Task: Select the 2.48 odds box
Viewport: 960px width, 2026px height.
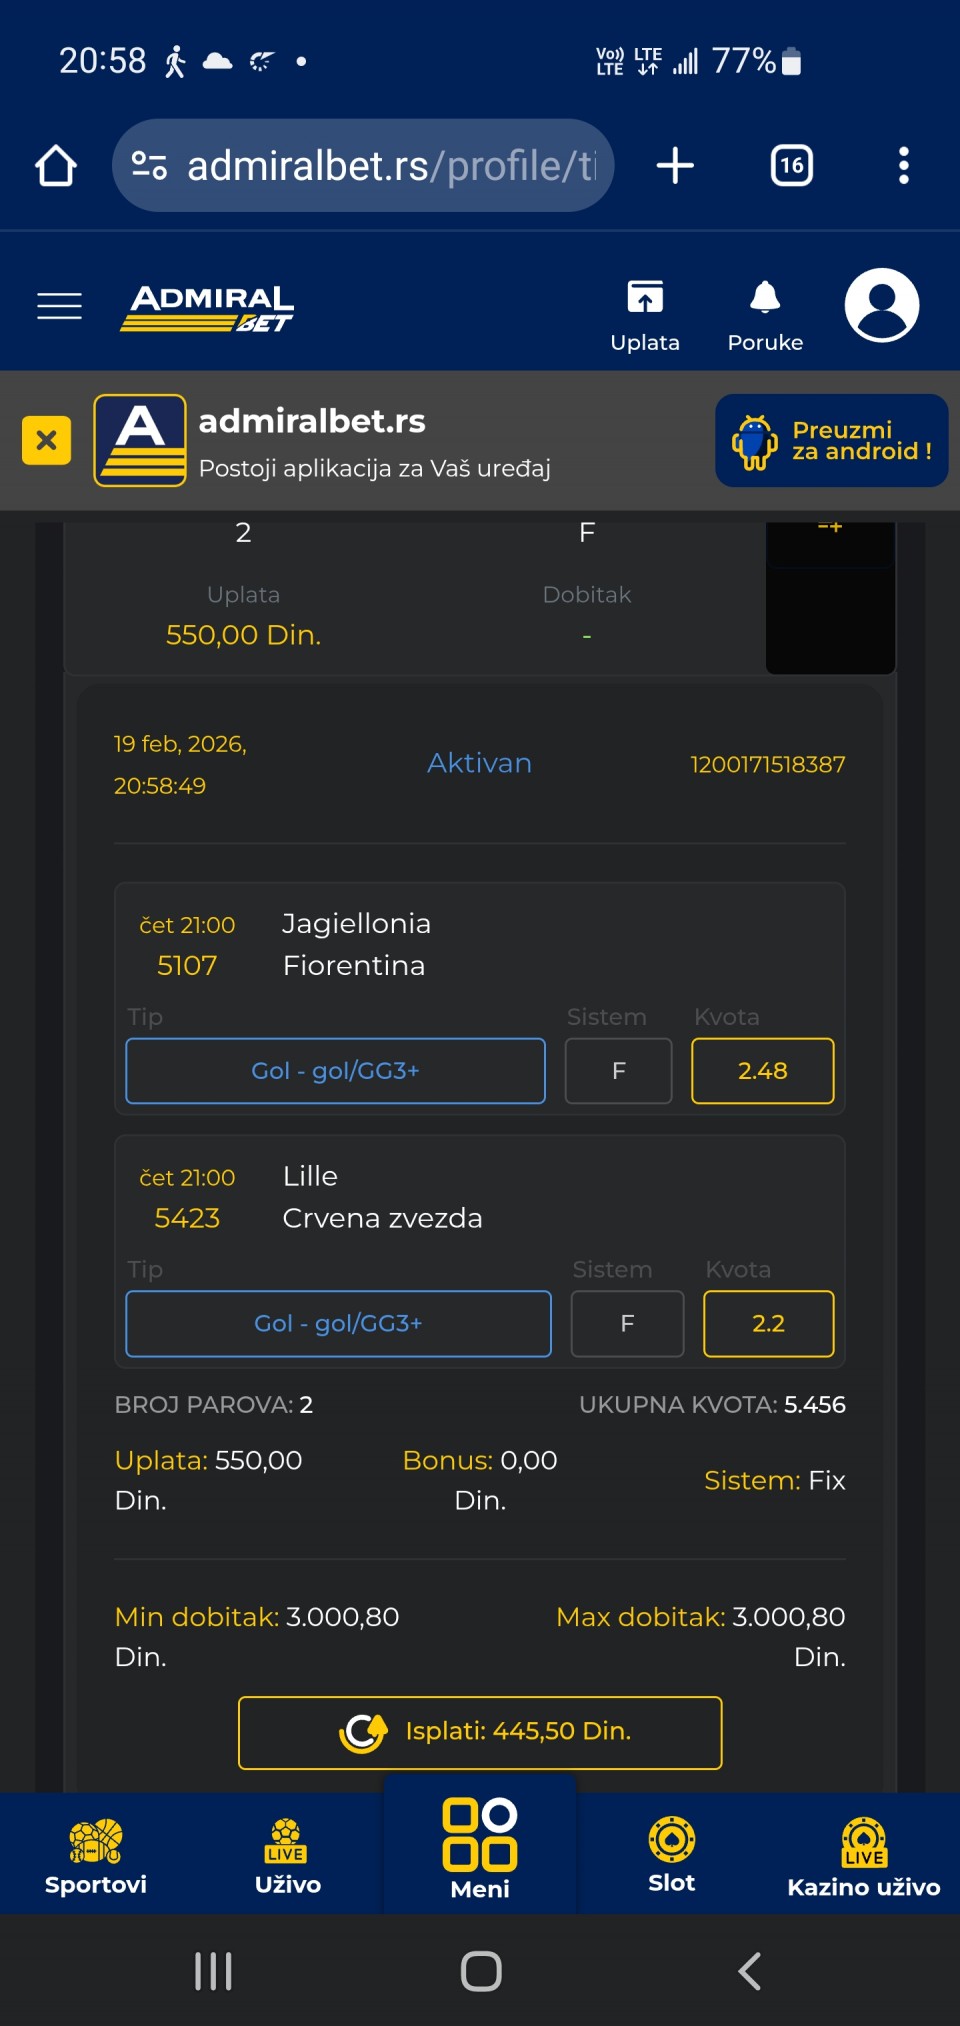Action: tap(762, 1071)
